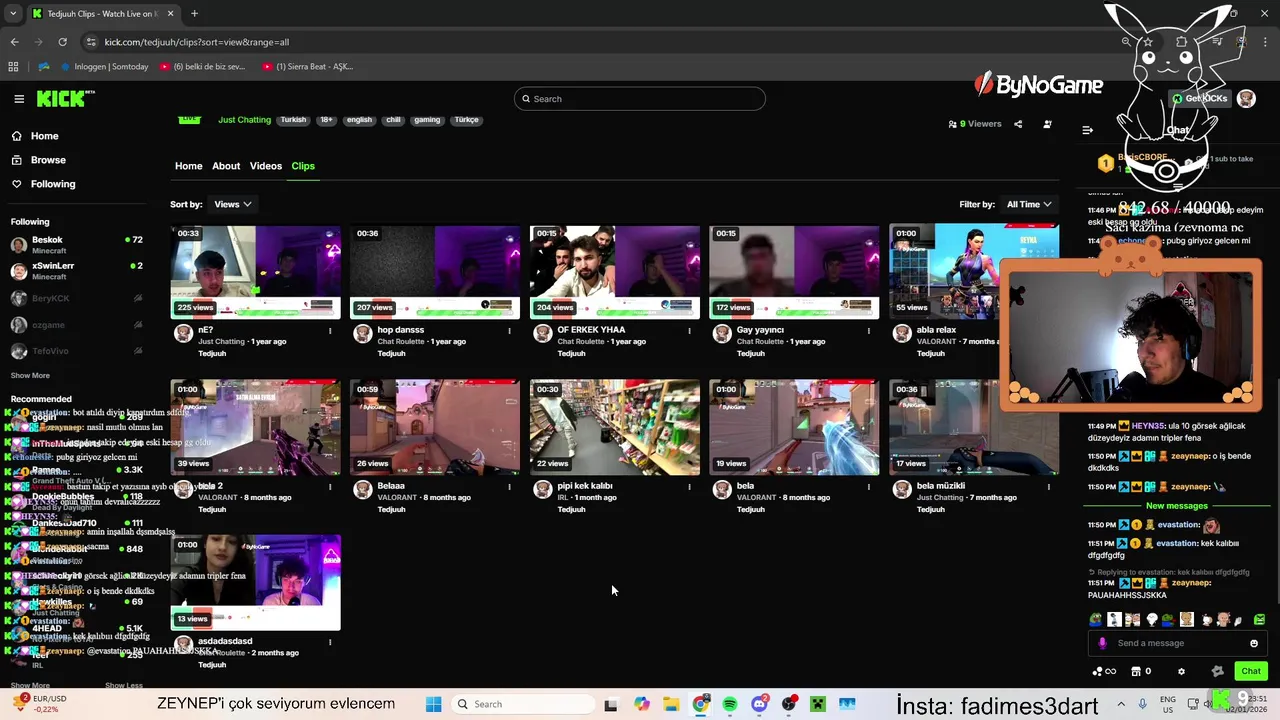Open Minecraft from the taskbar
This screenshot has width=1280, height=720.
click(x=818, y=704)
